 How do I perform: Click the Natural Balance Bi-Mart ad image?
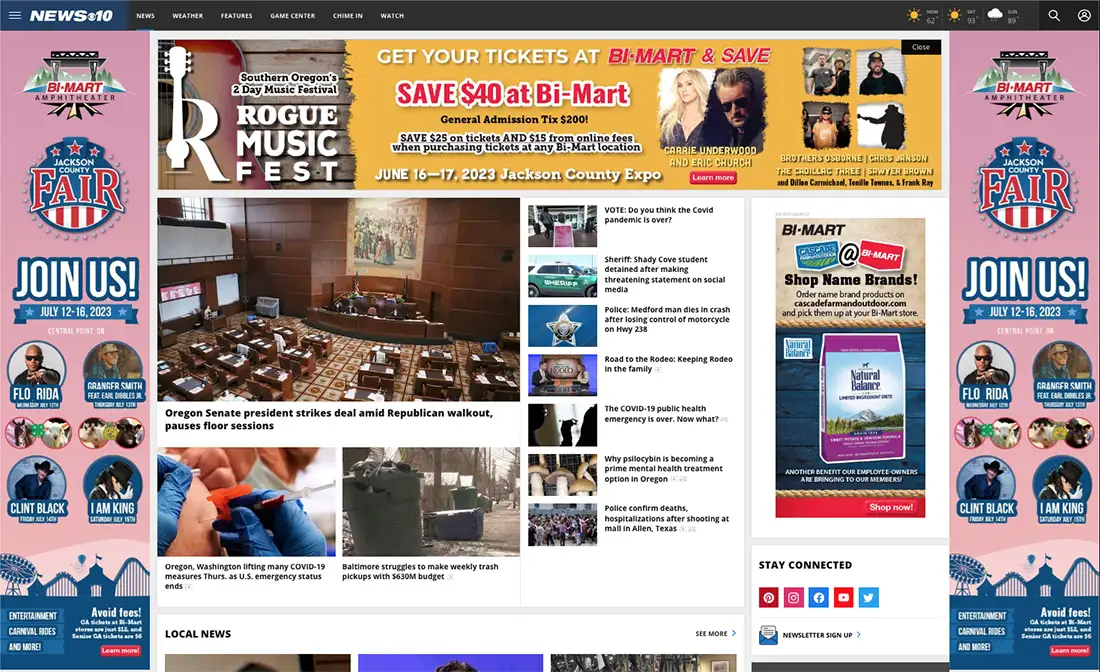pos(850,368)
